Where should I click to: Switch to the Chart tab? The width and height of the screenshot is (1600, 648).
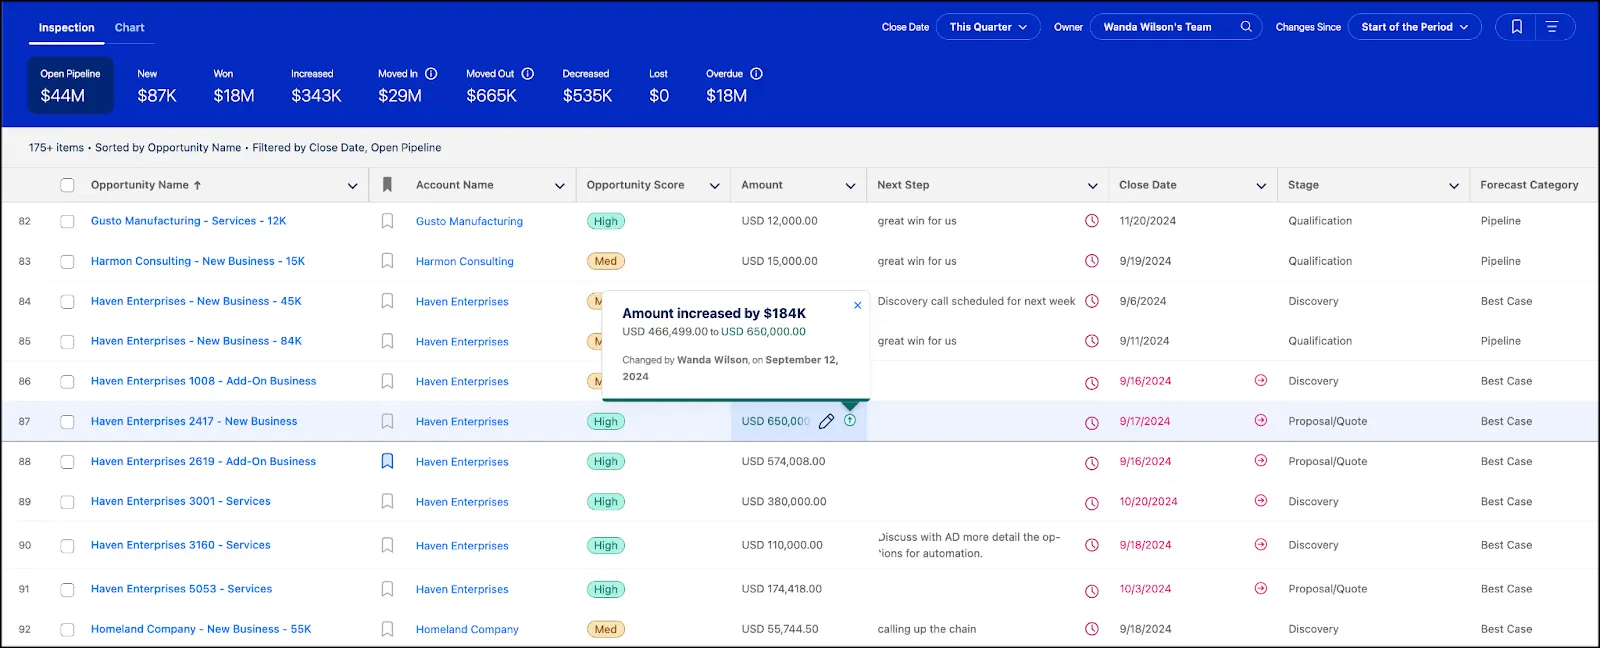[x=129, y=28]
